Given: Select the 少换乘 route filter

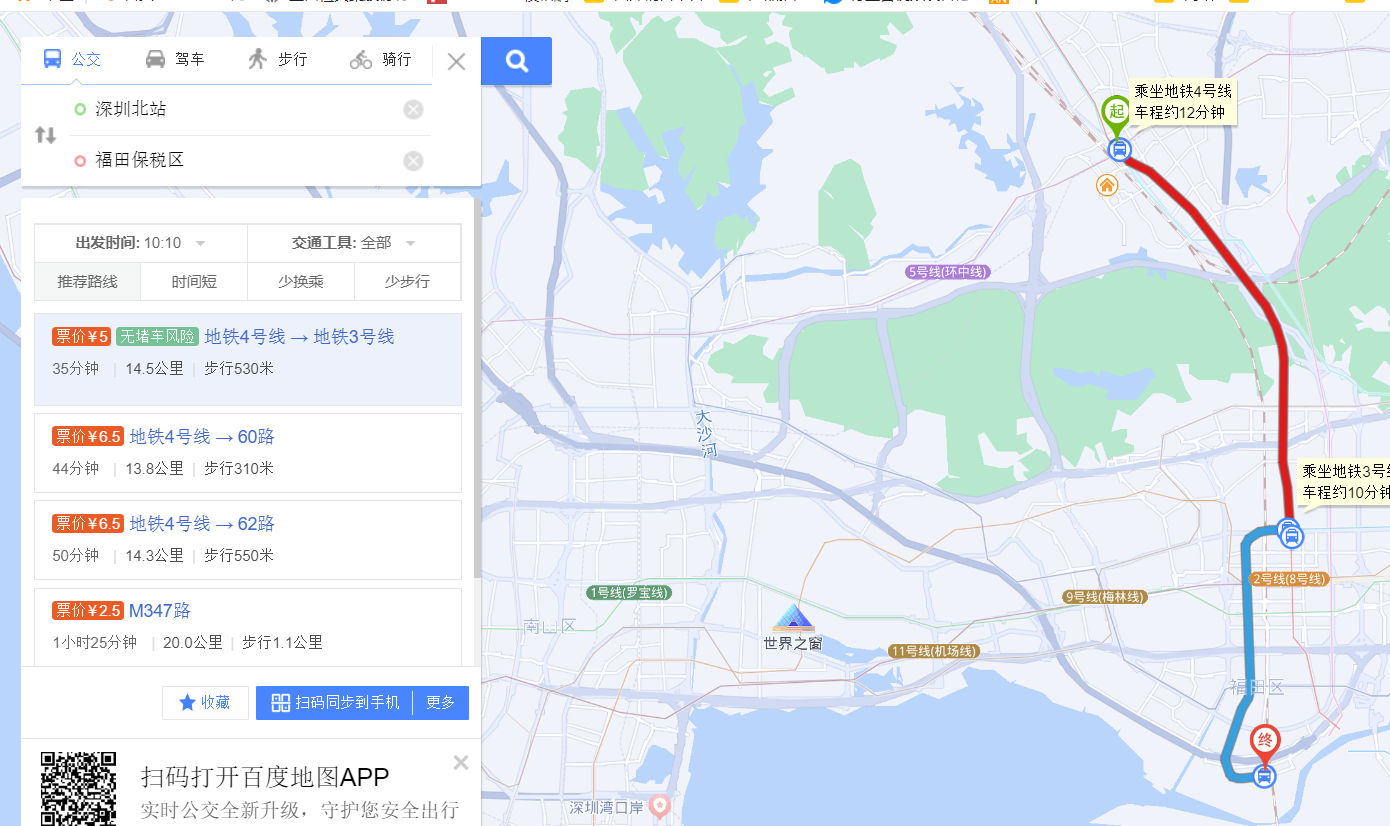Looking at the screenshot, I should [x=301, y=282].
